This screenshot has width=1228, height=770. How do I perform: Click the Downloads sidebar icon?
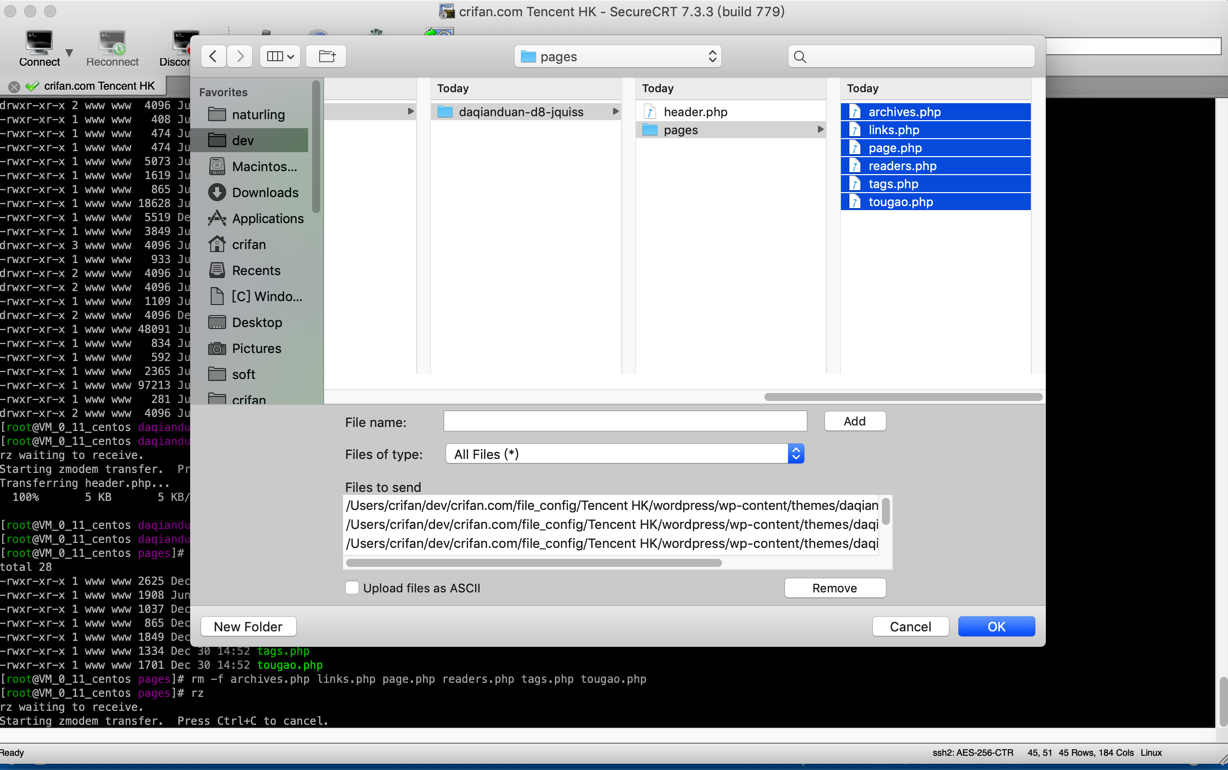click(216, 192)
